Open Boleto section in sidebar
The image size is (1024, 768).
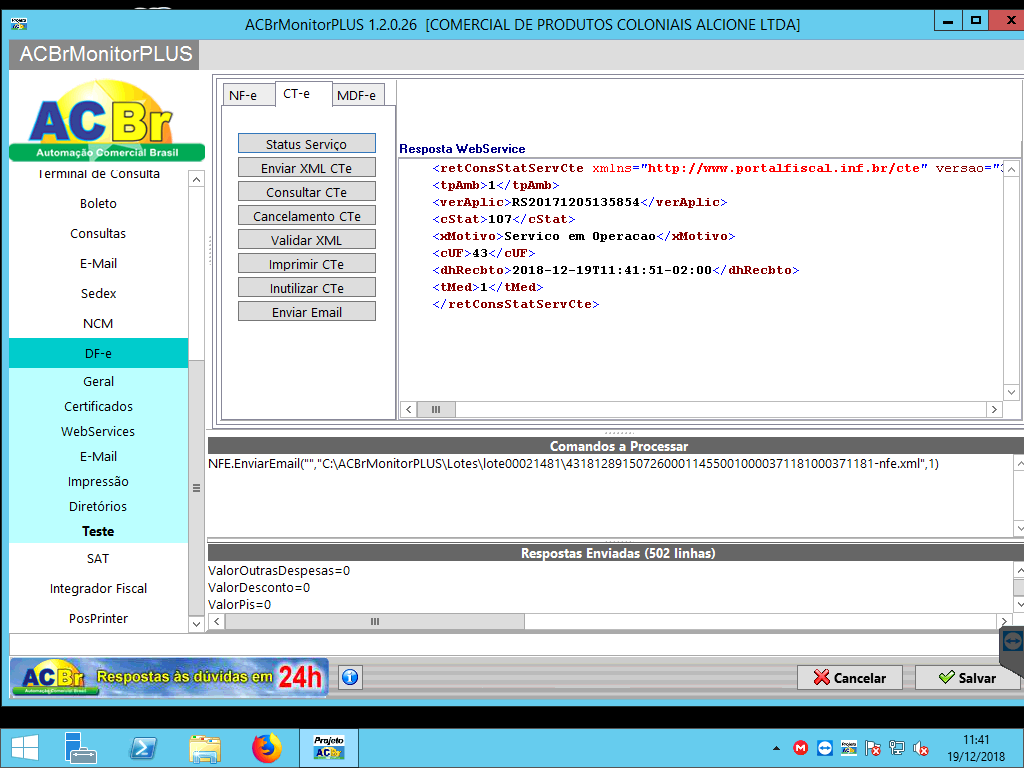click(x=99, y=203)
